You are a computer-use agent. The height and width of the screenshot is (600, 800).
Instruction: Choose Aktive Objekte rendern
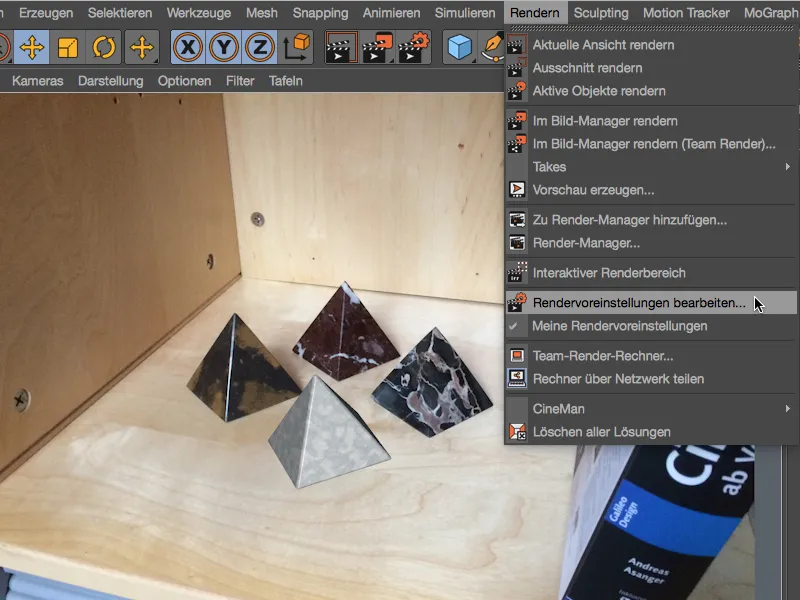point(651,91)
